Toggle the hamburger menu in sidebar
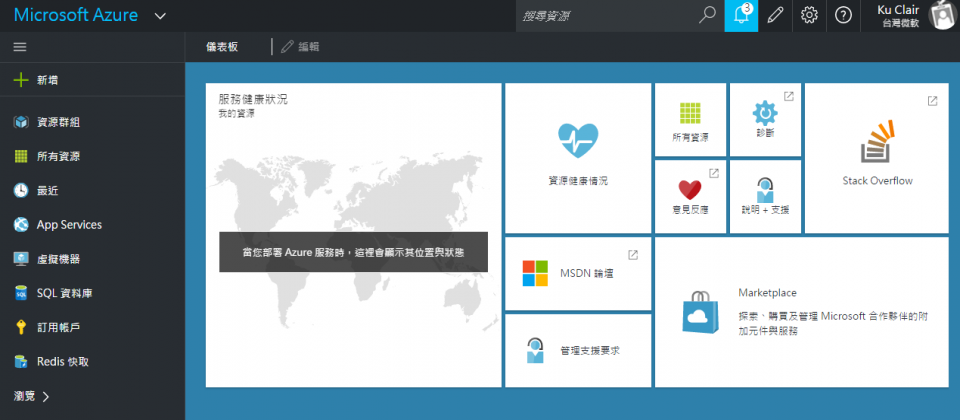 coord(20,47)
